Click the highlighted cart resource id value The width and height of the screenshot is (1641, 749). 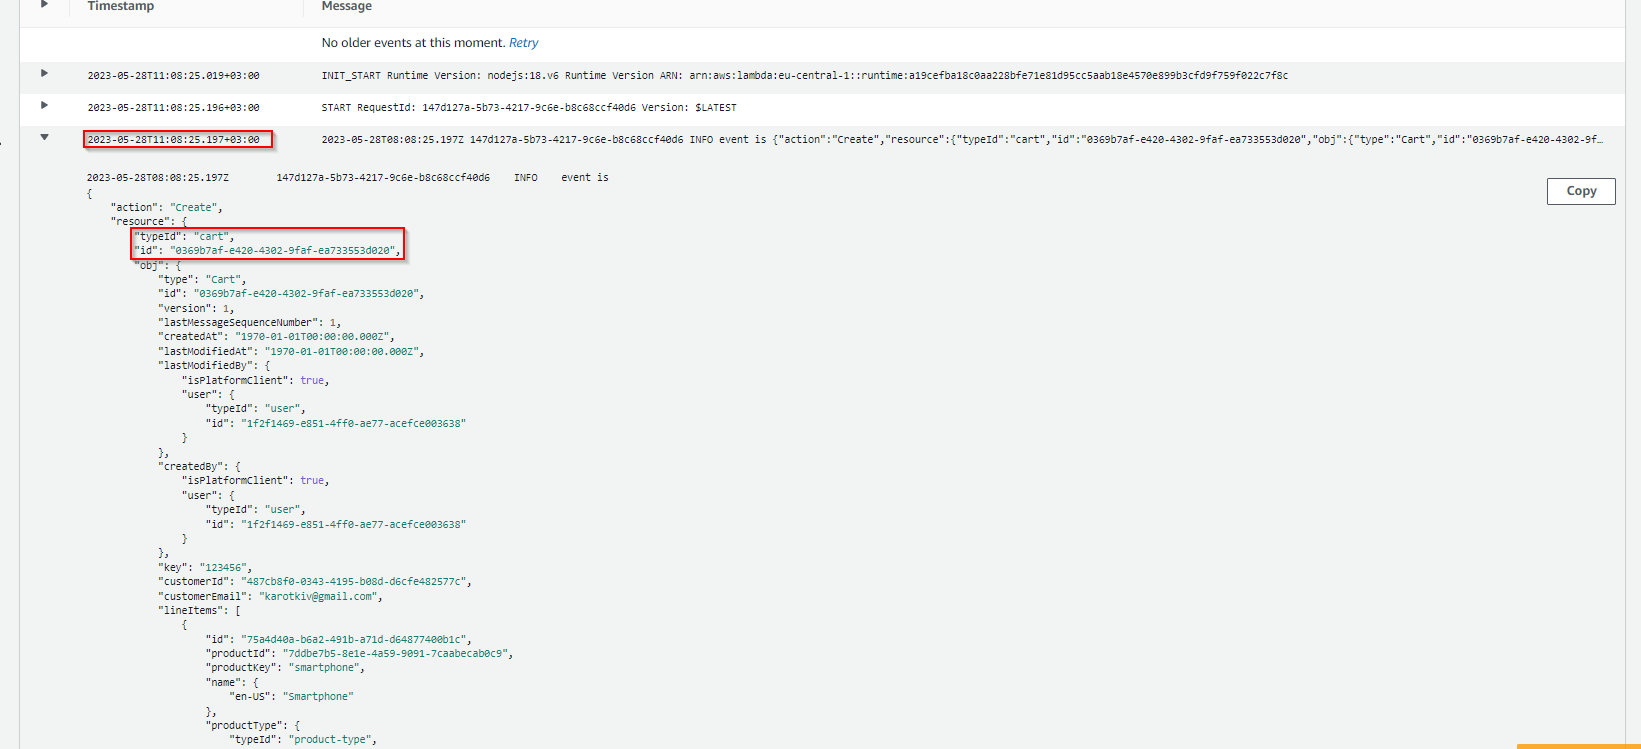282,251
